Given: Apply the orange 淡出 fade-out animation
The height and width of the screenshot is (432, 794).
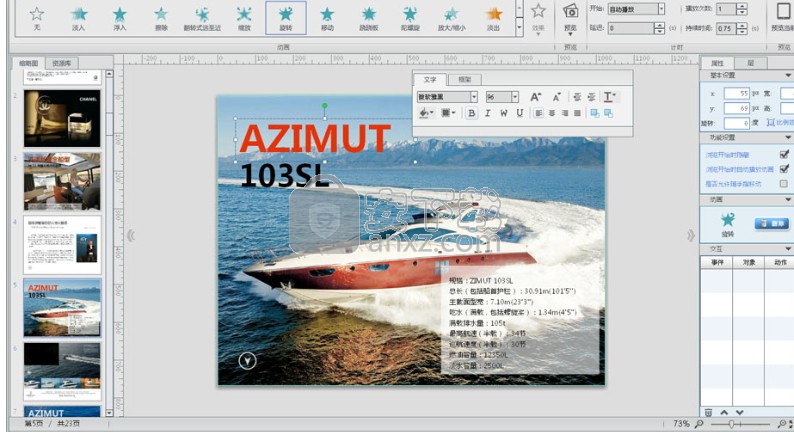Looking at the screenshot, I should [x=494, y=18].
